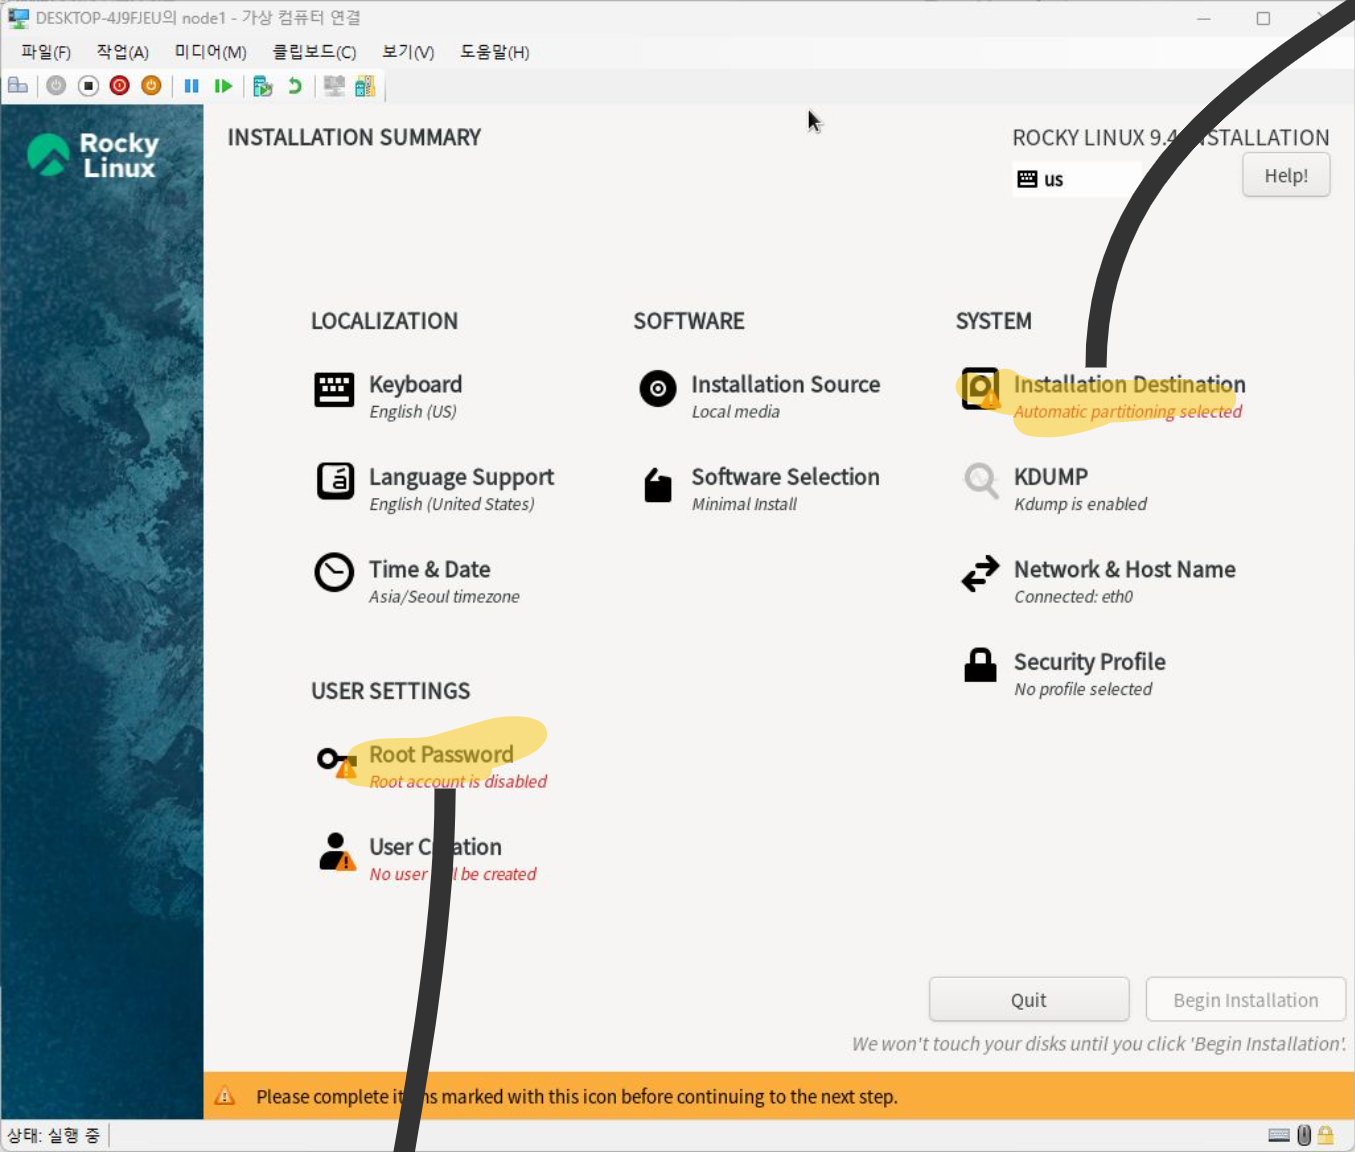Turn off the VM with the black square stop icon

(x=88, y=86)
